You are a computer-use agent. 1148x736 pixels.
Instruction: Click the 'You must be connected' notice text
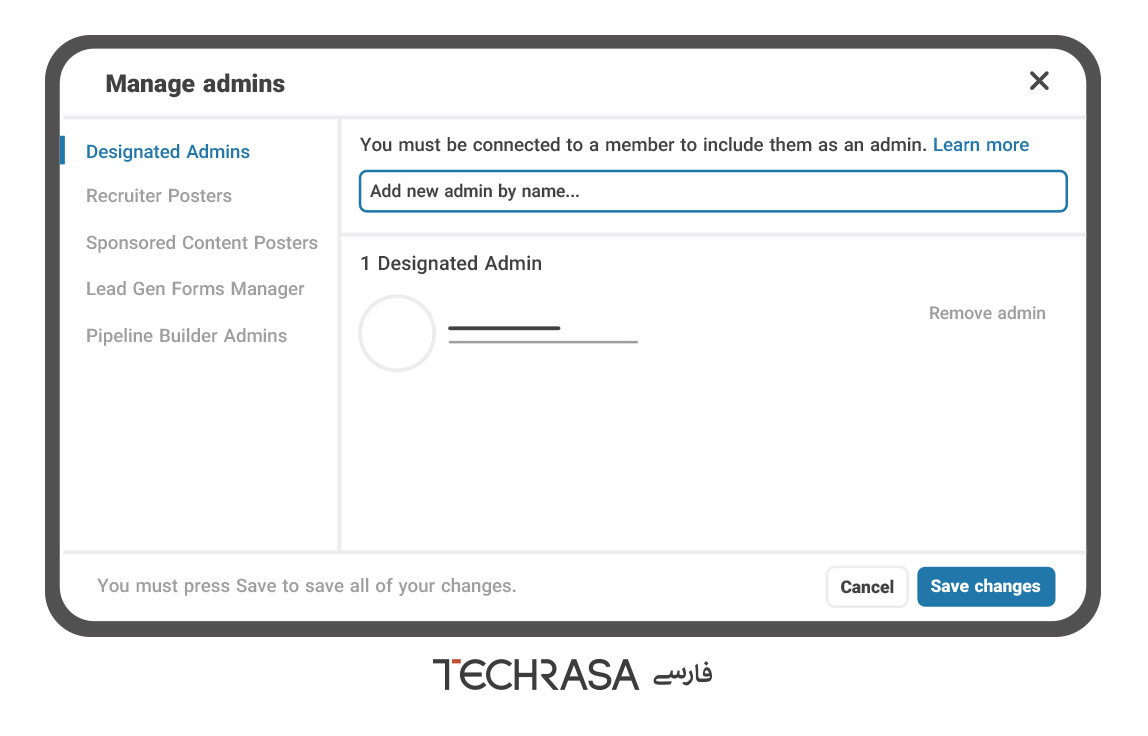643,145
